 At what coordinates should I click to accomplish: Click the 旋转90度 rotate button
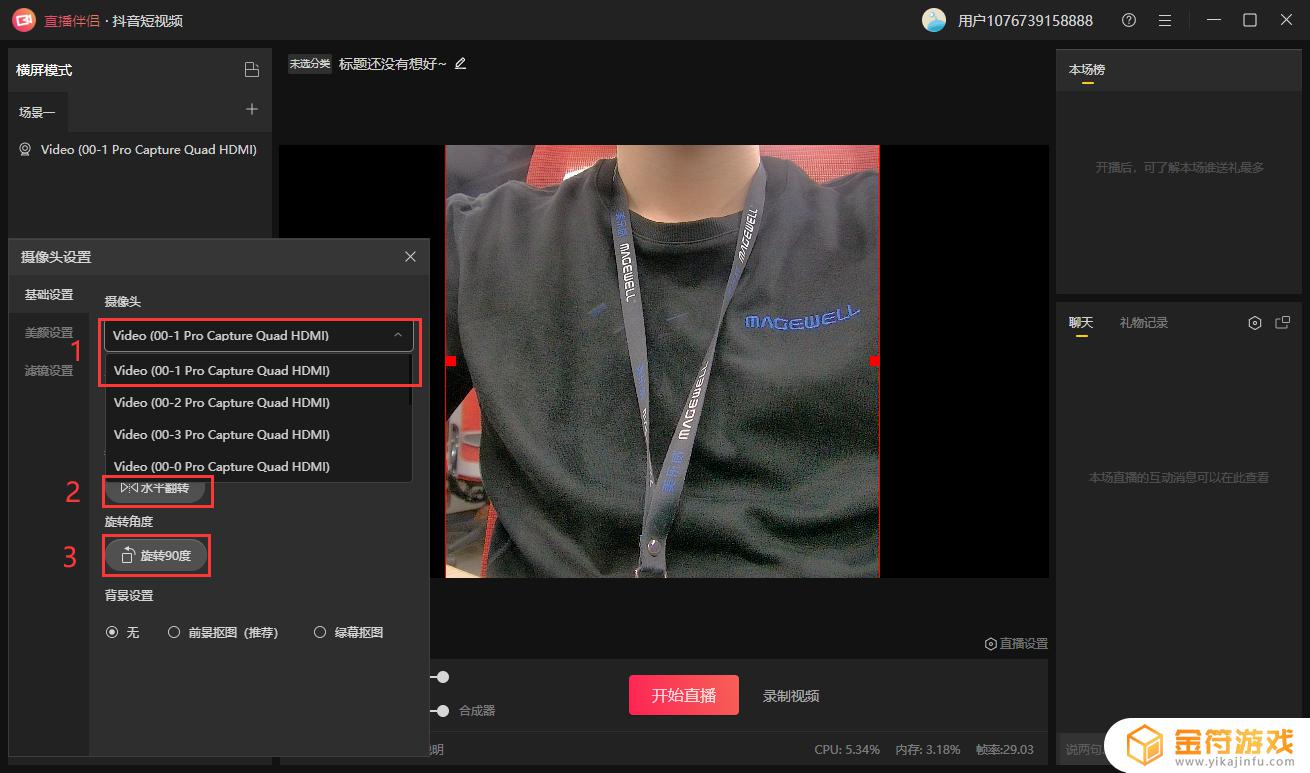coord(156,555)
